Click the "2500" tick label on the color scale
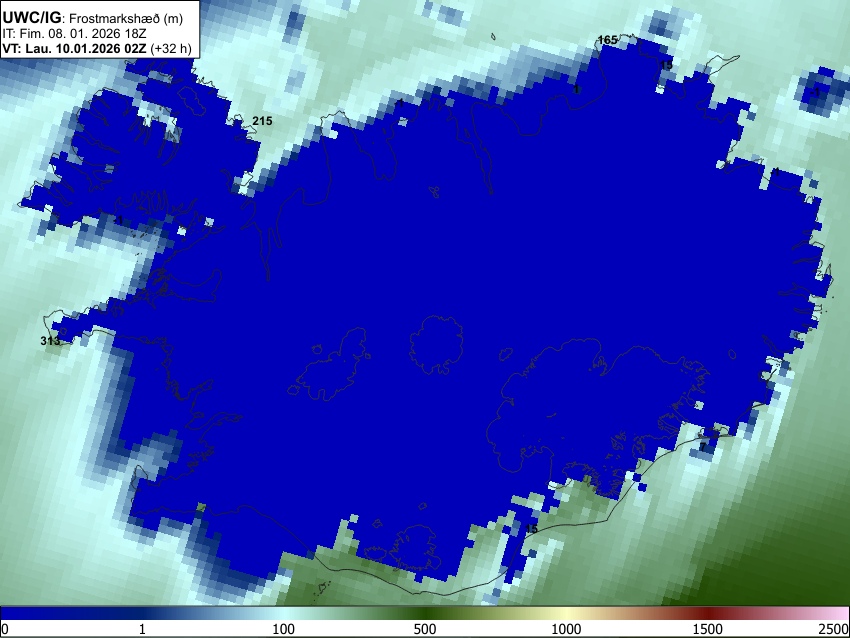Viewport: 850px width, 638px height. 834,629
